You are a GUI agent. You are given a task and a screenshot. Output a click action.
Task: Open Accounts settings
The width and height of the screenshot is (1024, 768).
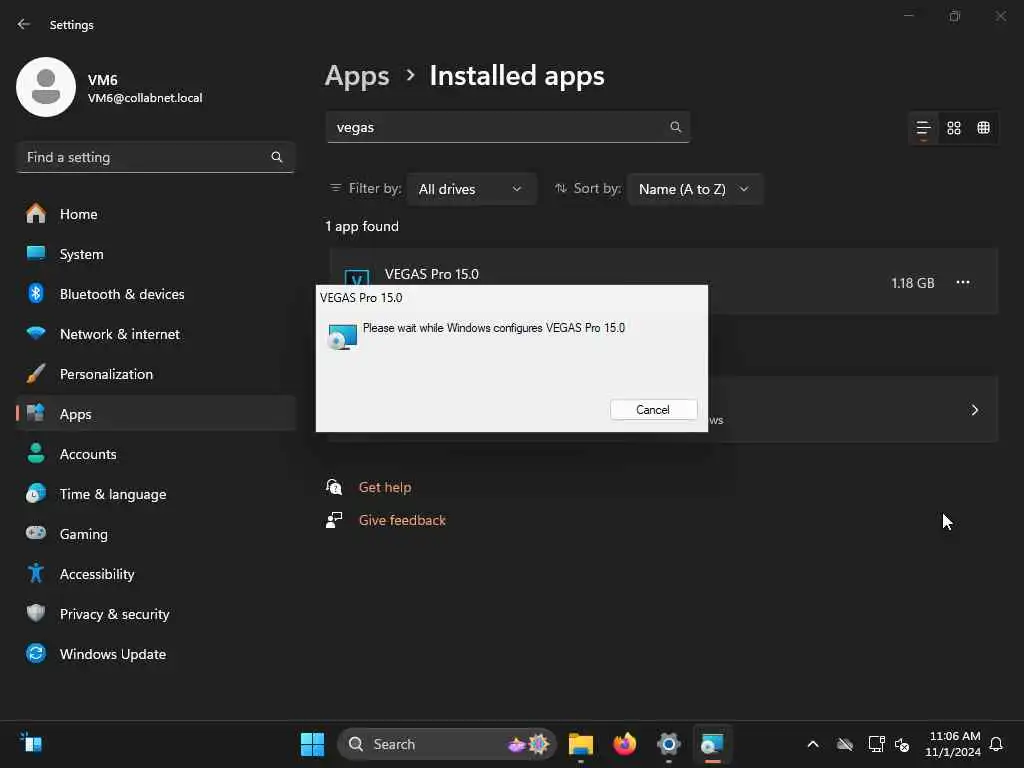coord(155,454)
